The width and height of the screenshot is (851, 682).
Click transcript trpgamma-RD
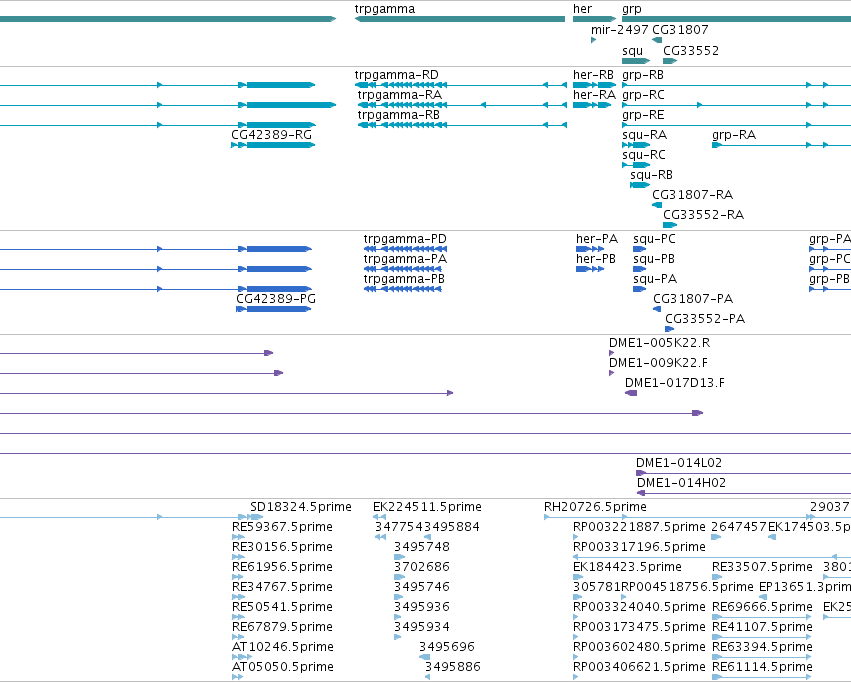pyautogui.click(x=397, y=75)
